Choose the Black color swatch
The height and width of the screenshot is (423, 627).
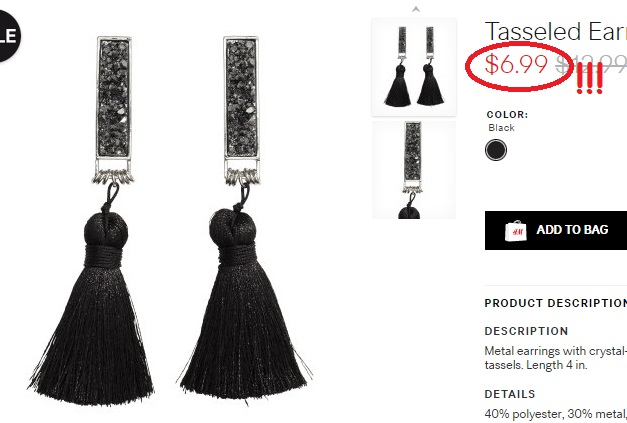[496, 150]
